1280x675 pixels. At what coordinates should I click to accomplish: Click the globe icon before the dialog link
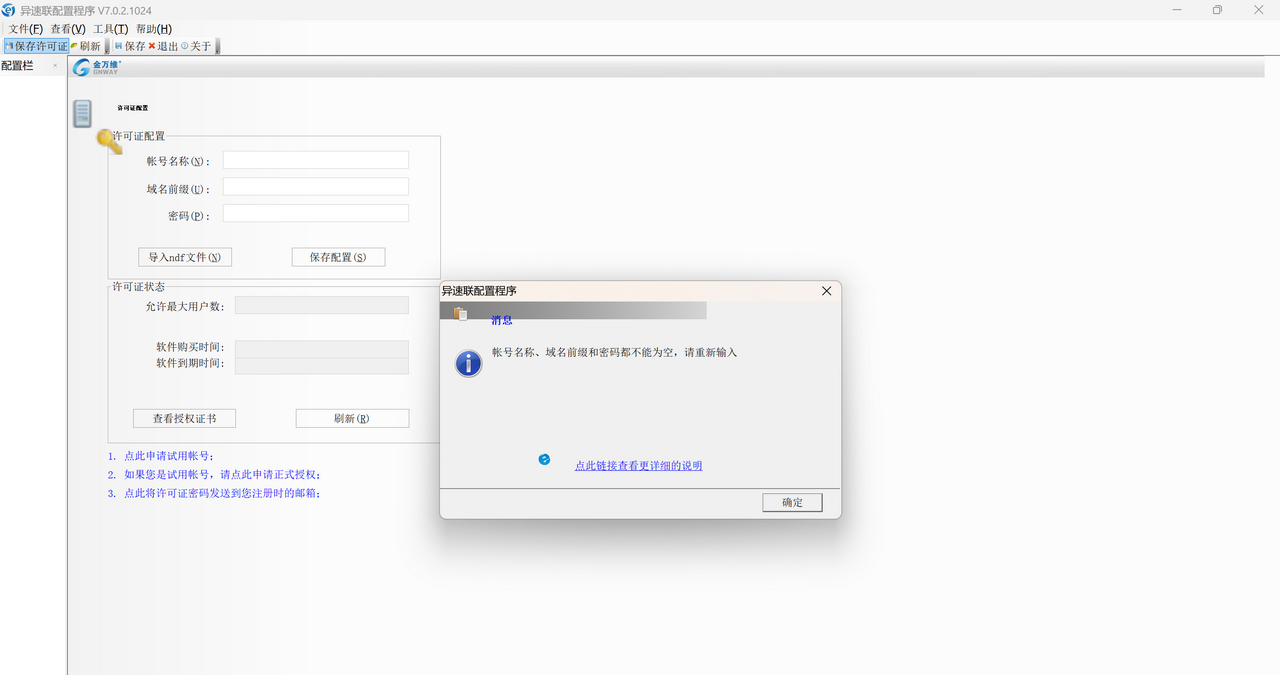(544, 458)
